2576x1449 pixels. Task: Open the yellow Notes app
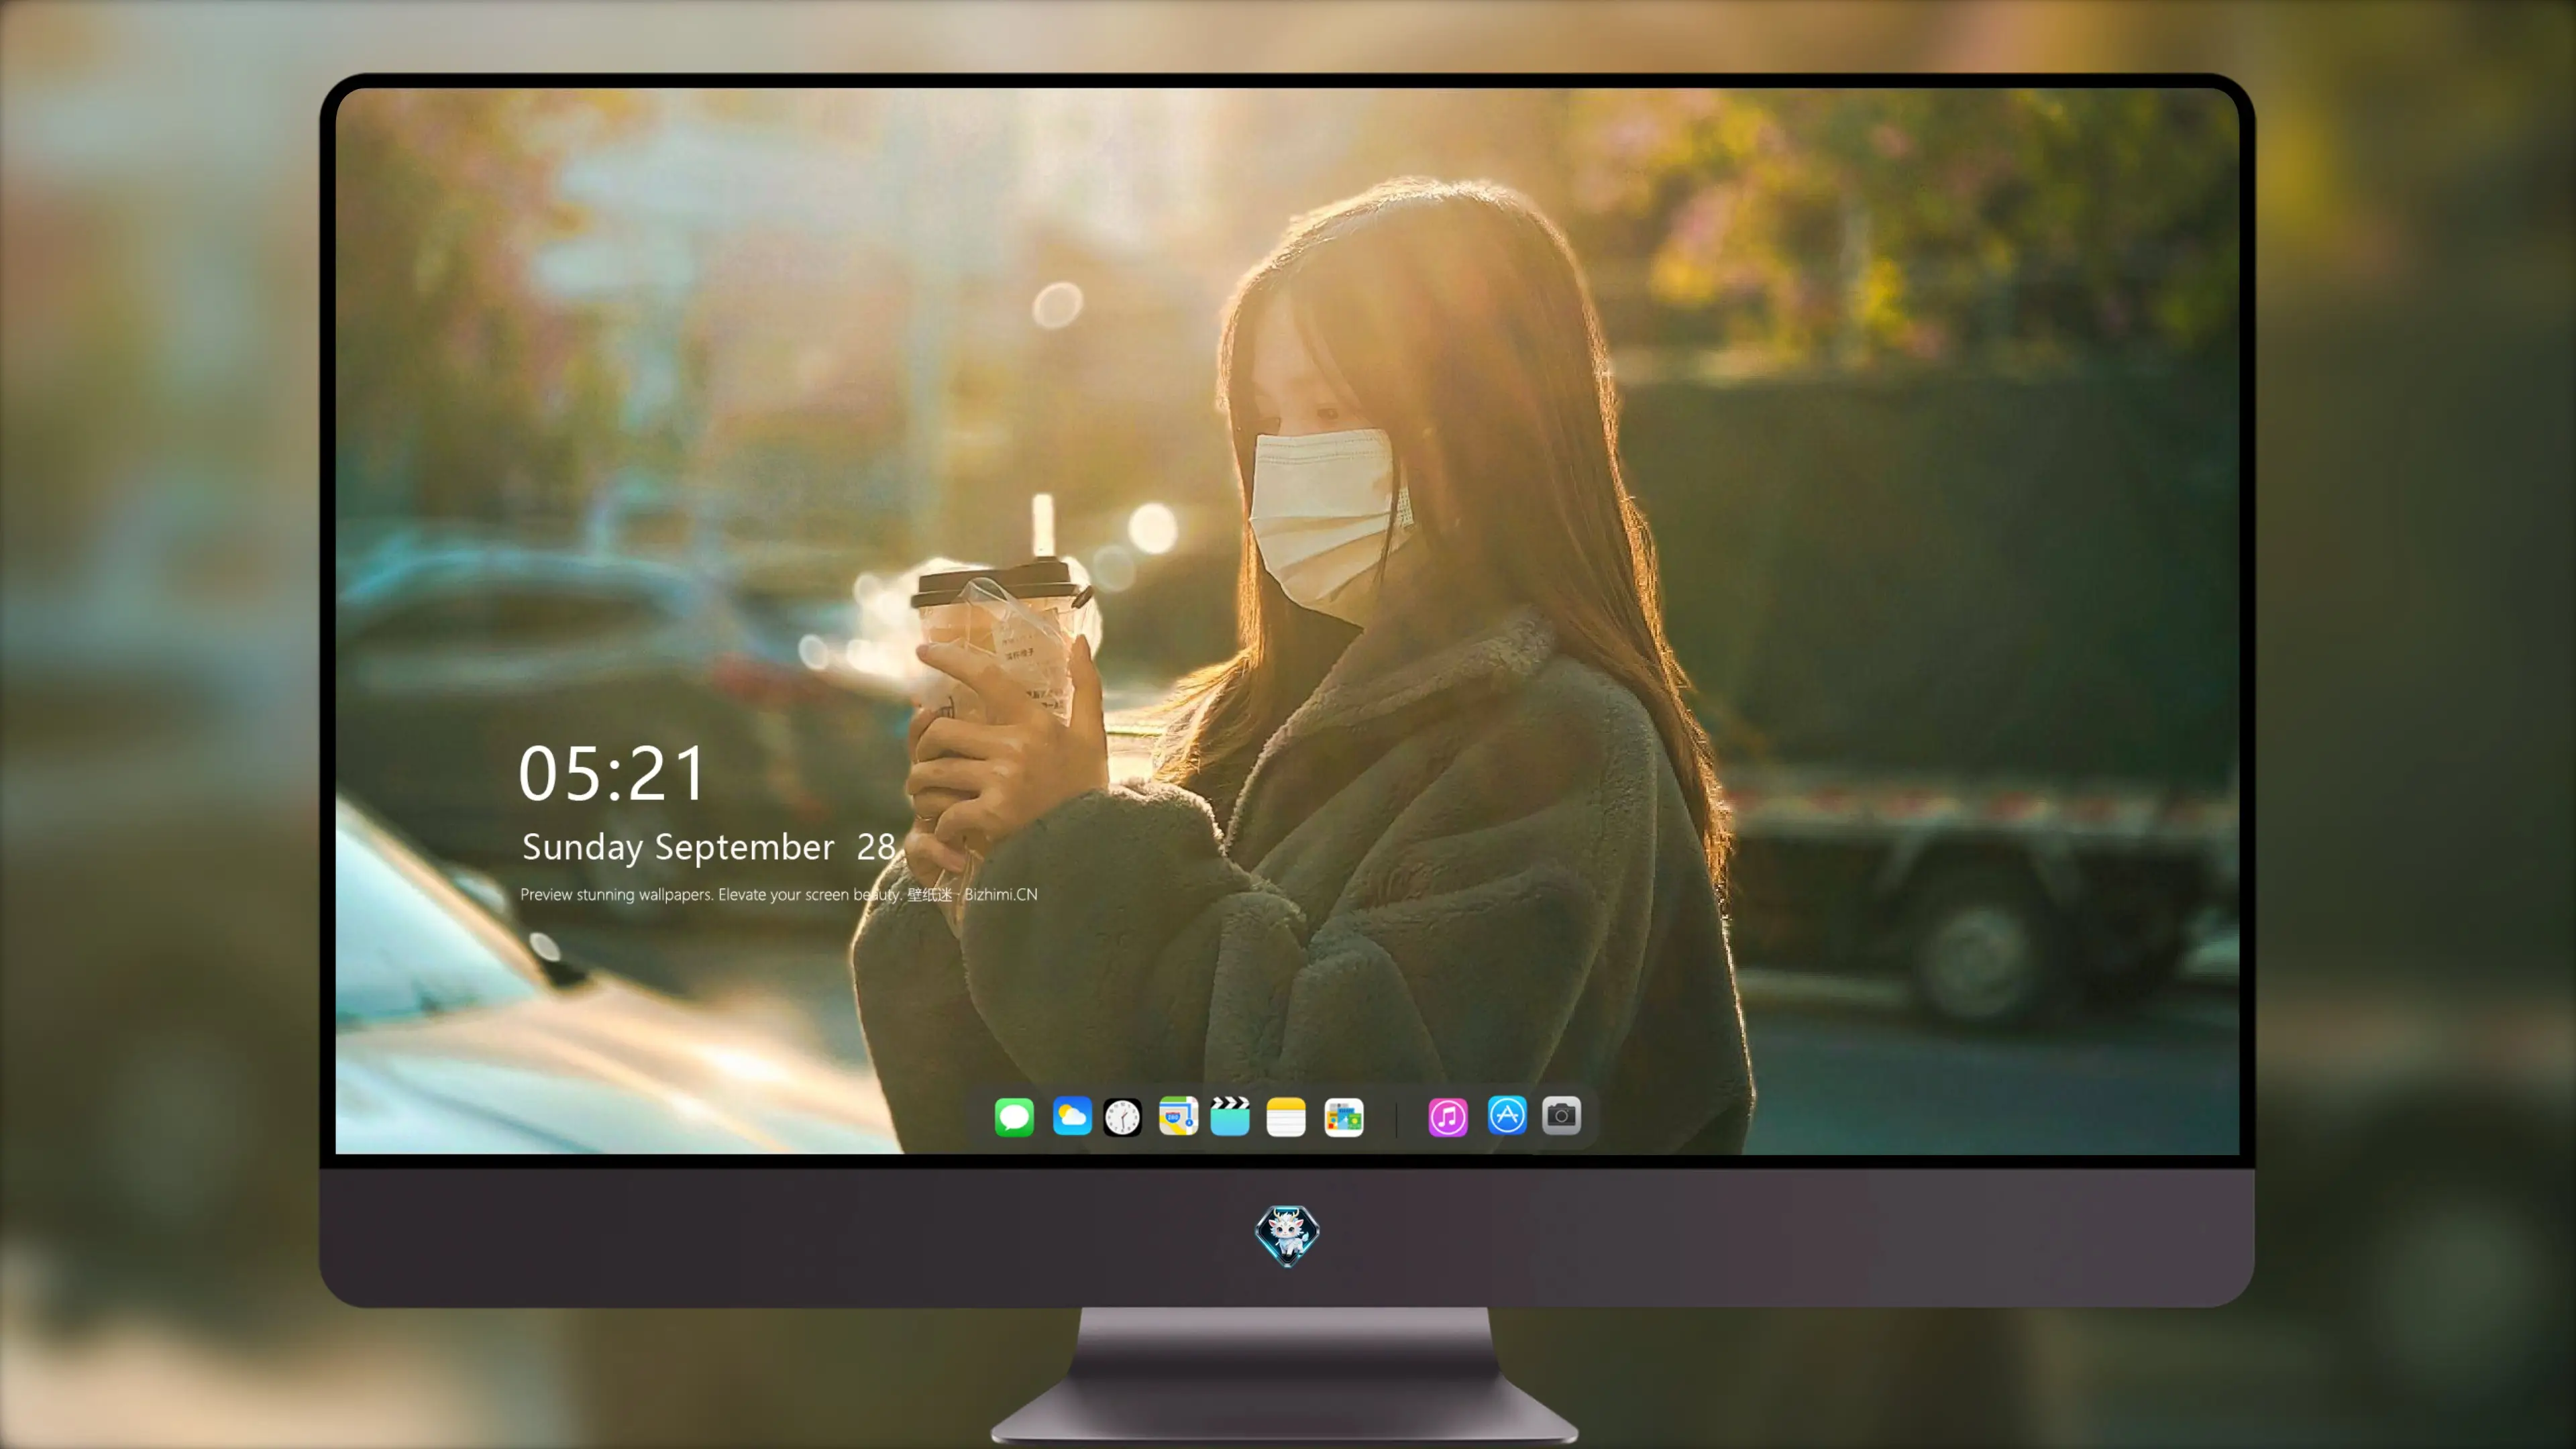(x=1286, y=1116)
